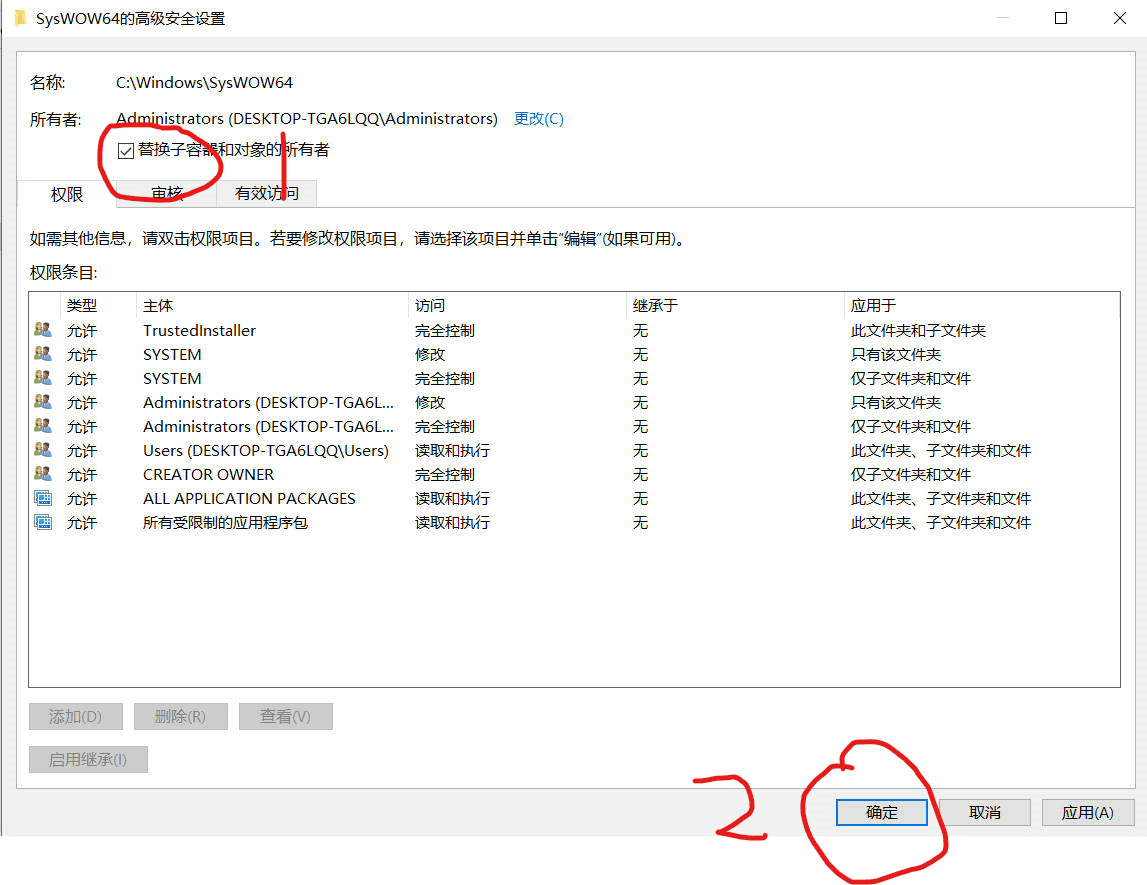Apply changes with the 应用(A) button
The width and height of the screenshot is (1147, 885).
pyautogui.click(x=1087, y=812)
